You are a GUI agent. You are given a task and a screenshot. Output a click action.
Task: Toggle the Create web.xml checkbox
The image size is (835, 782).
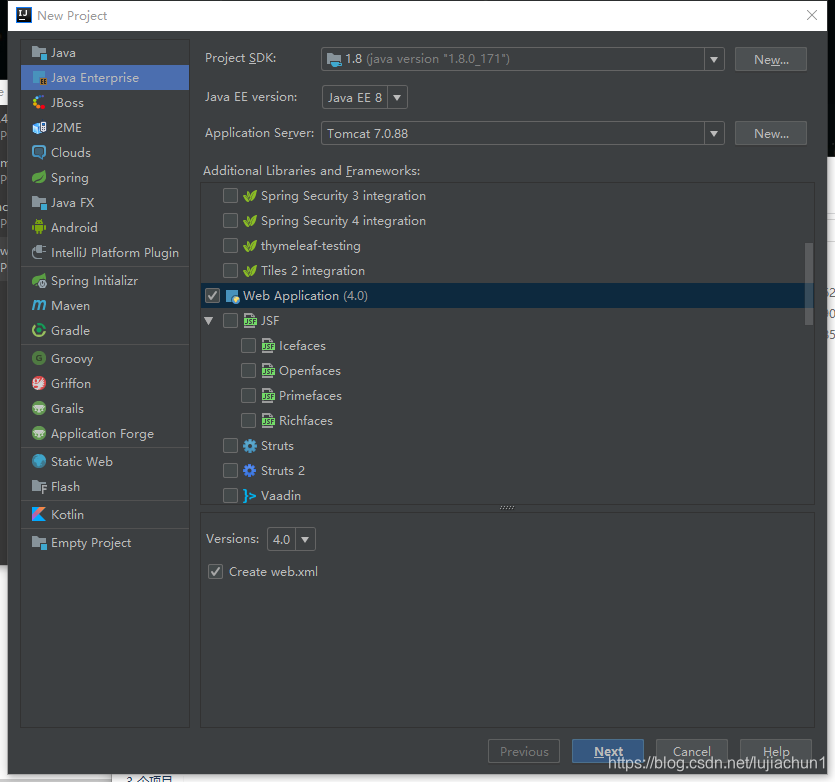pyautogui.click(x=215, y=572)
